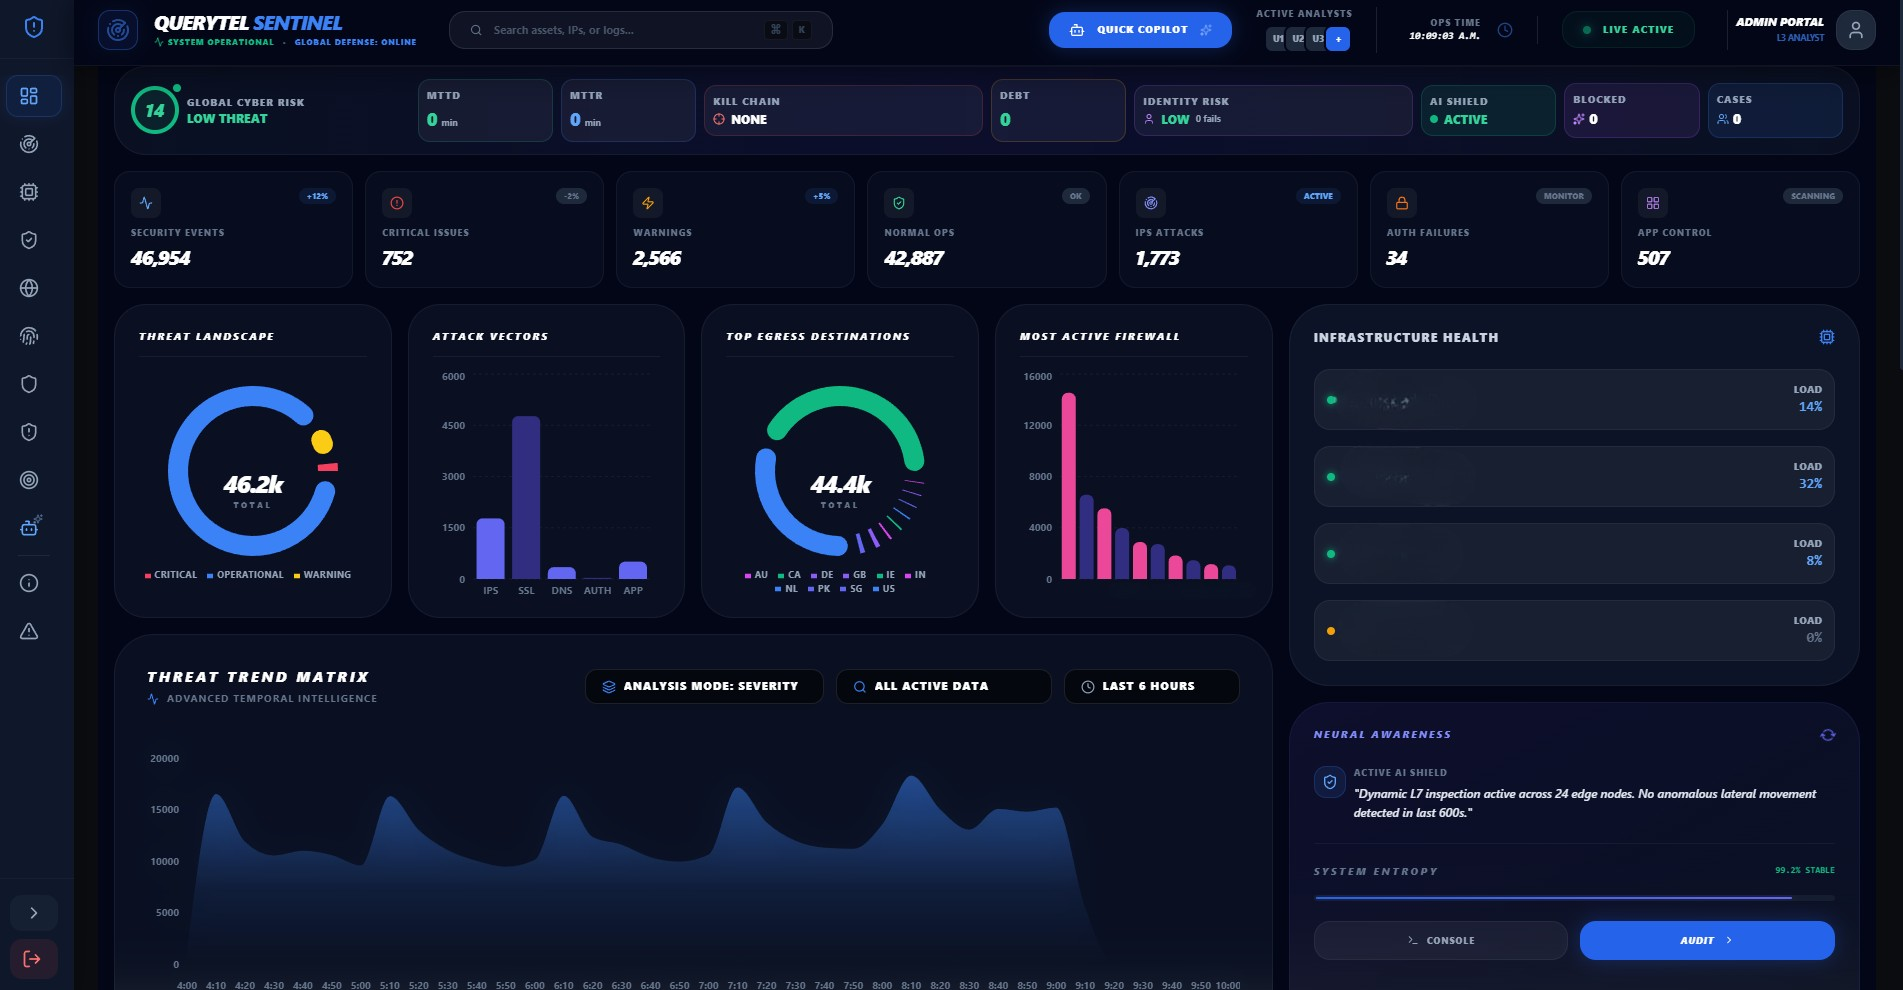Open the admin user profile avatar

tap(1855, 30)
